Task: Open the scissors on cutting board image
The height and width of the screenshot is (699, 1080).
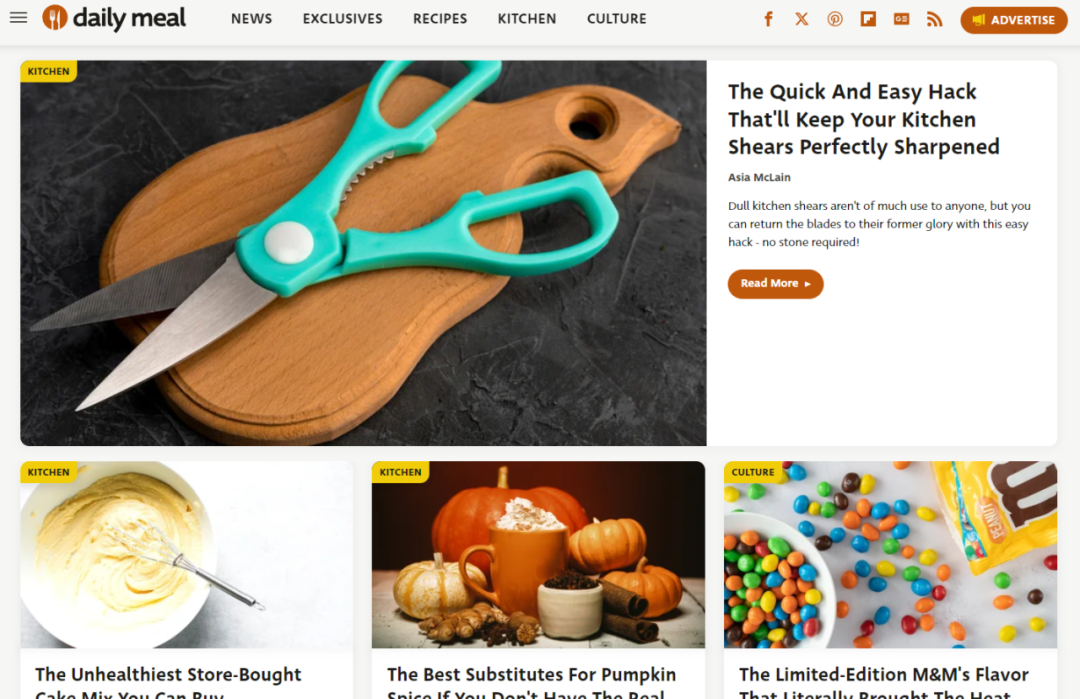Action: pos(363,253)
